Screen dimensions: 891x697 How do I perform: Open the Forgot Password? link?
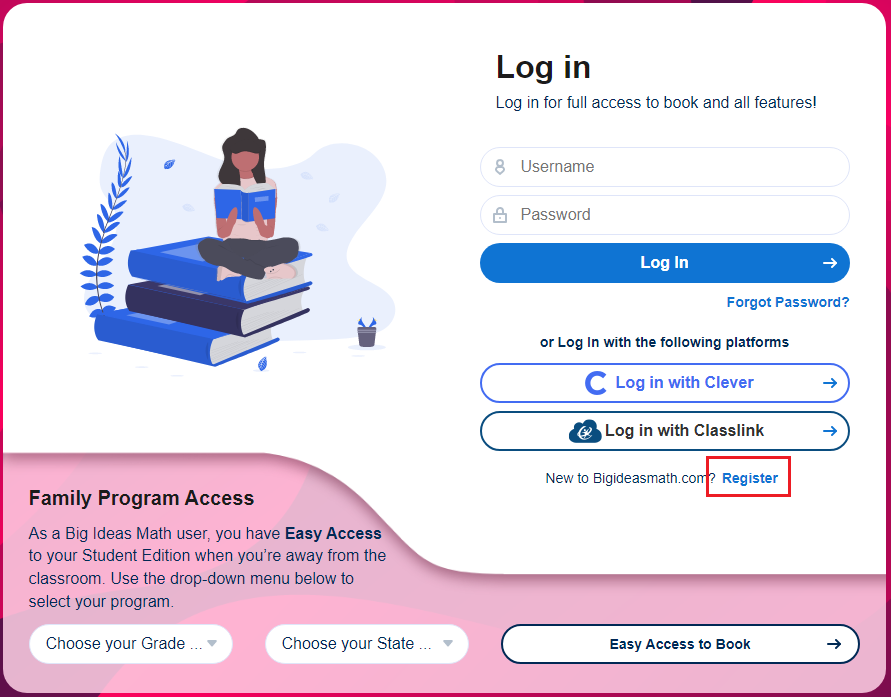click(x=788, y=302)
